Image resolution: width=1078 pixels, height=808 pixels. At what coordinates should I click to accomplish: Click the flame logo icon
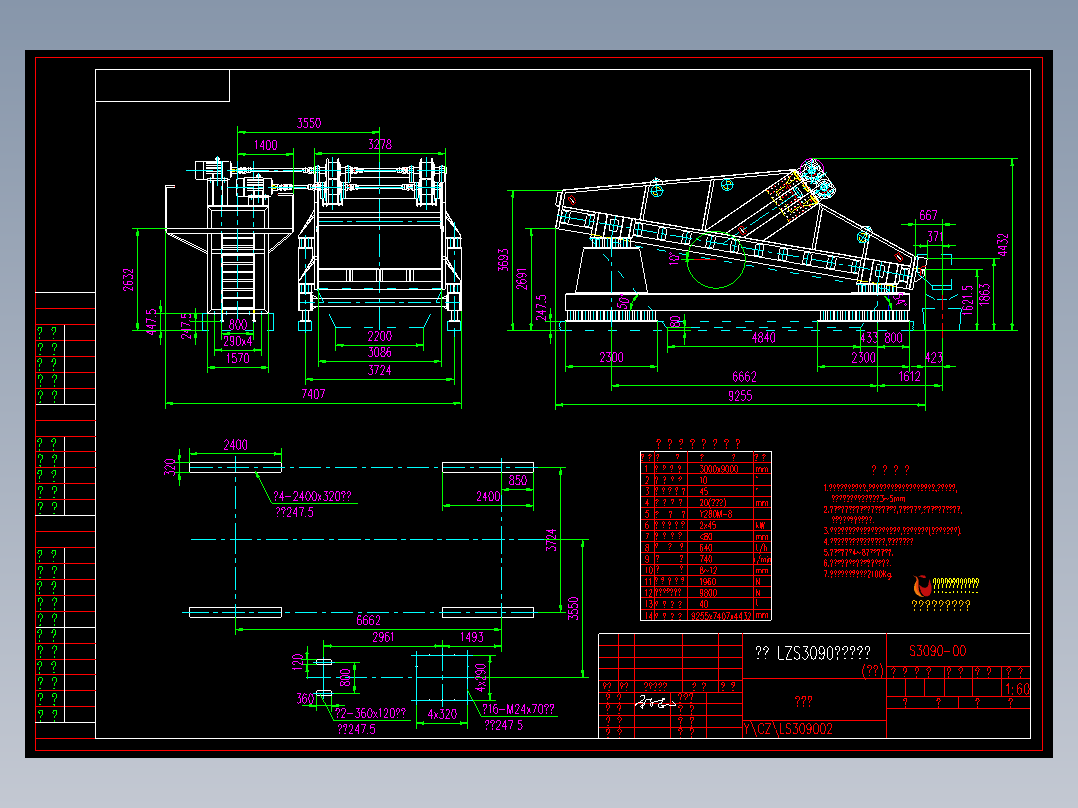[922, 586]
